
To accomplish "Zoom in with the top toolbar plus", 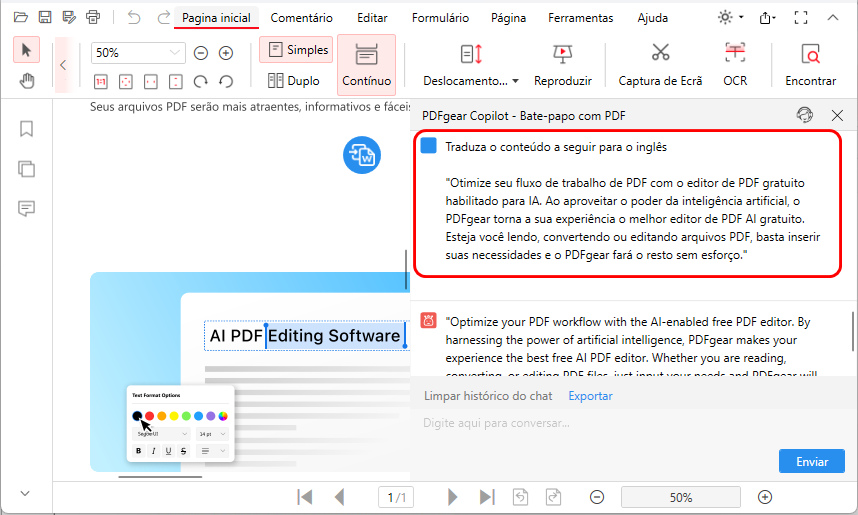I will tap(226, 53).
